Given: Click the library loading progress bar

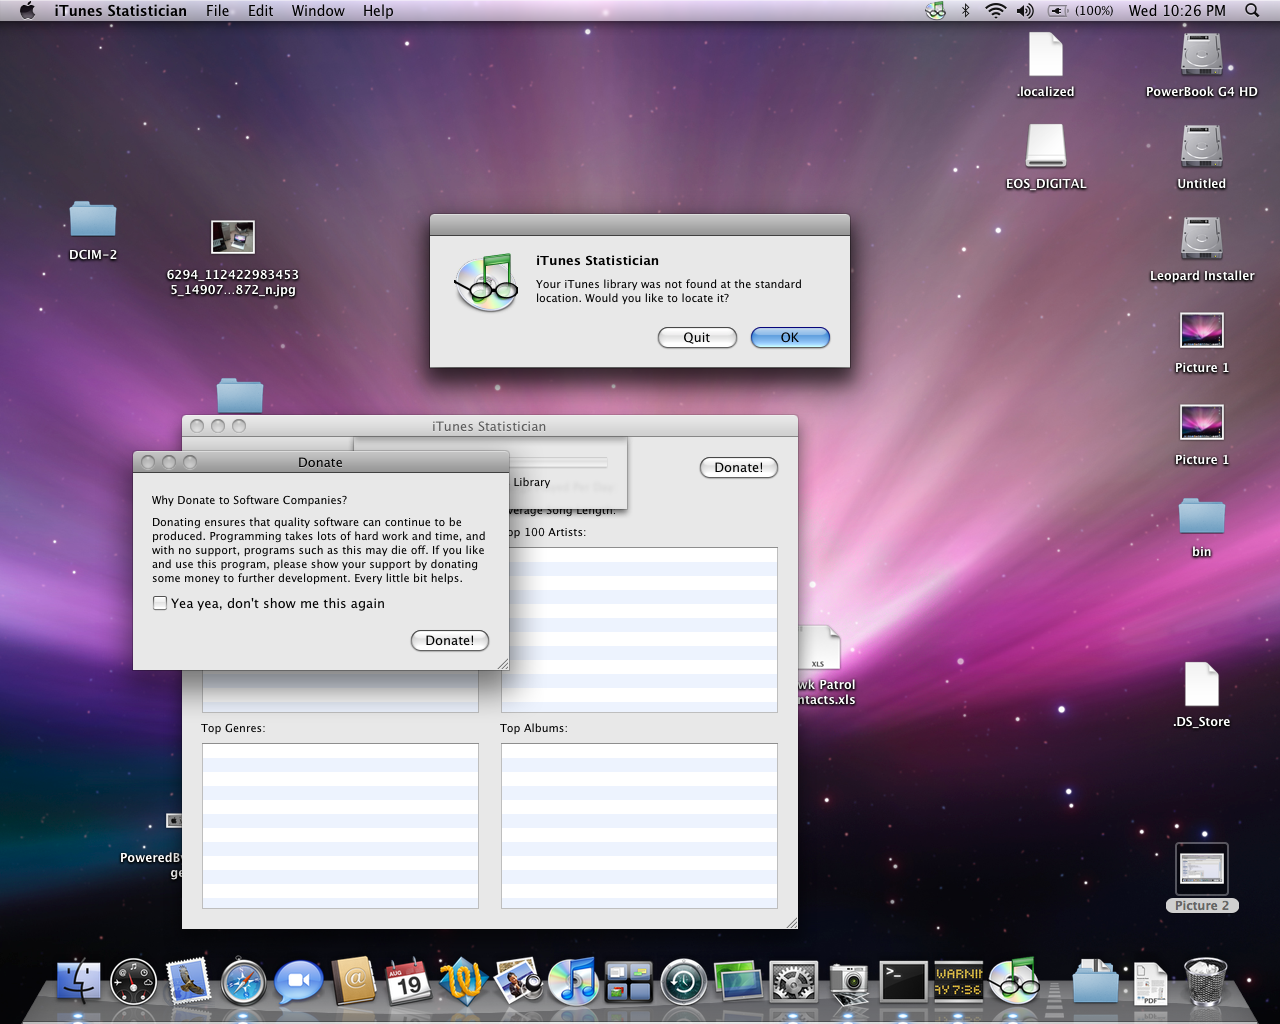Looking at the screenshot, I should (x=558, y=463).
